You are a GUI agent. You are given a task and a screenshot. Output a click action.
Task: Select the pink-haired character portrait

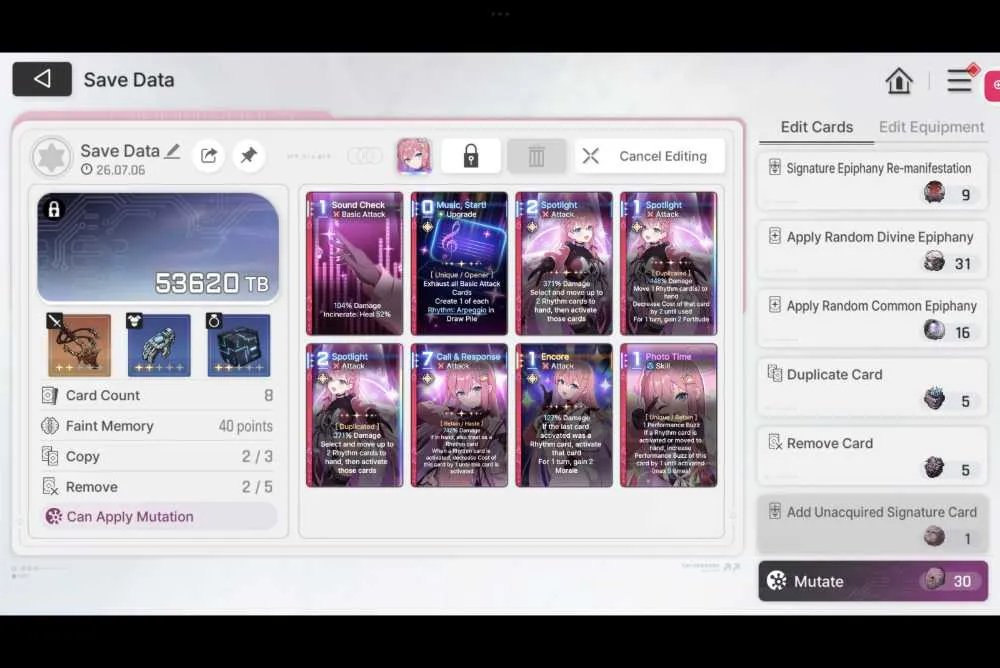click(x=414, y=156)
